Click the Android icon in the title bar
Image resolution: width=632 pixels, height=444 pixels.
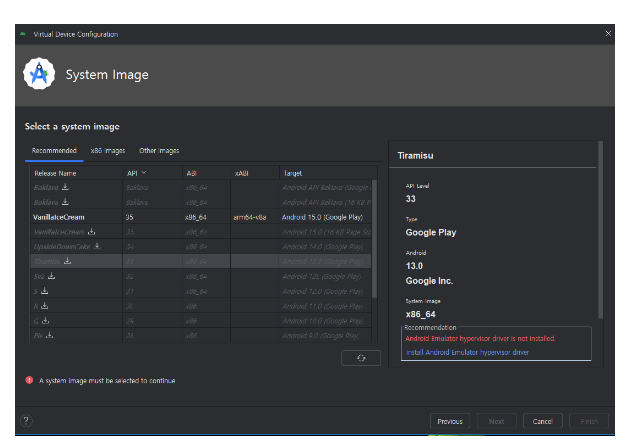[x=23, y=34]
